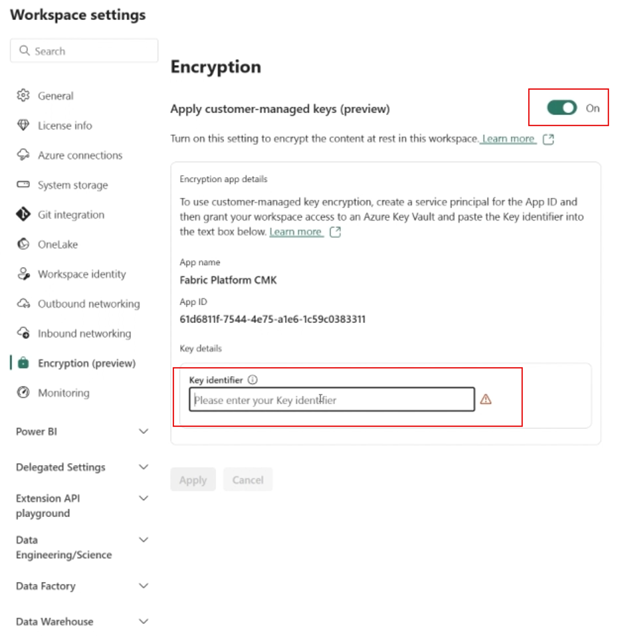Click the OneLake icon in sidebar
This screenshot has width=625, height=636.
[24, 244]
